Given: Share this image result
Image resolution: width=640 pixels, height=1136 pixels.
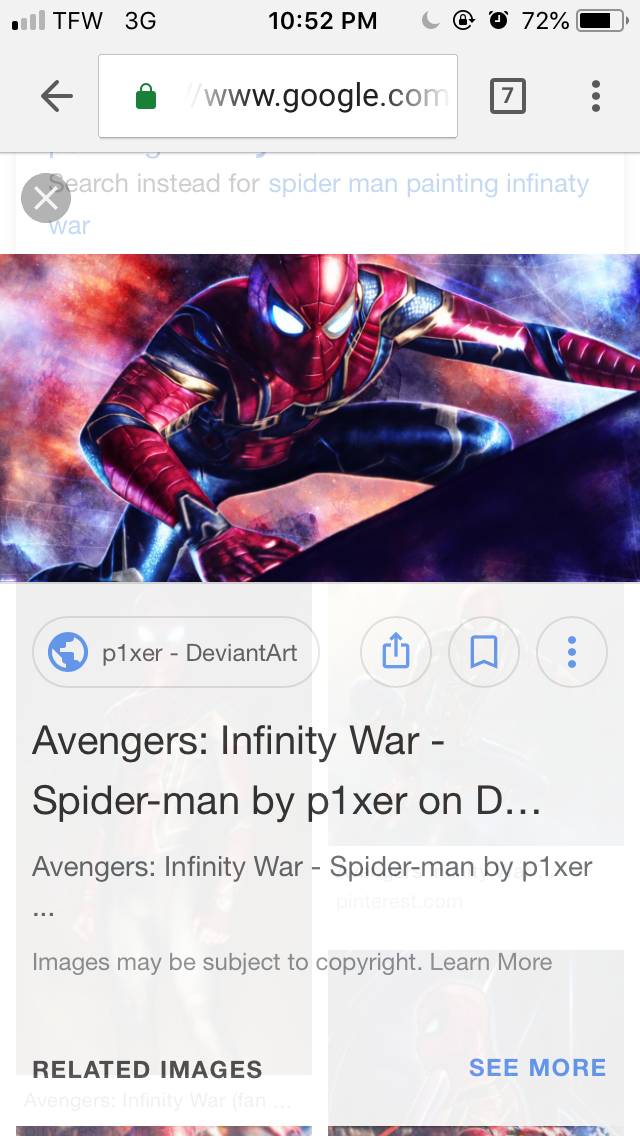Looking at the screenshot, I should tap(396, 652).
